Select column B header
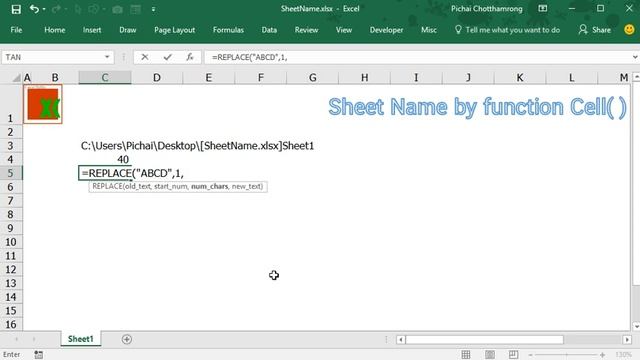Viewport: 640px width, 360px height. click(55, 78)
